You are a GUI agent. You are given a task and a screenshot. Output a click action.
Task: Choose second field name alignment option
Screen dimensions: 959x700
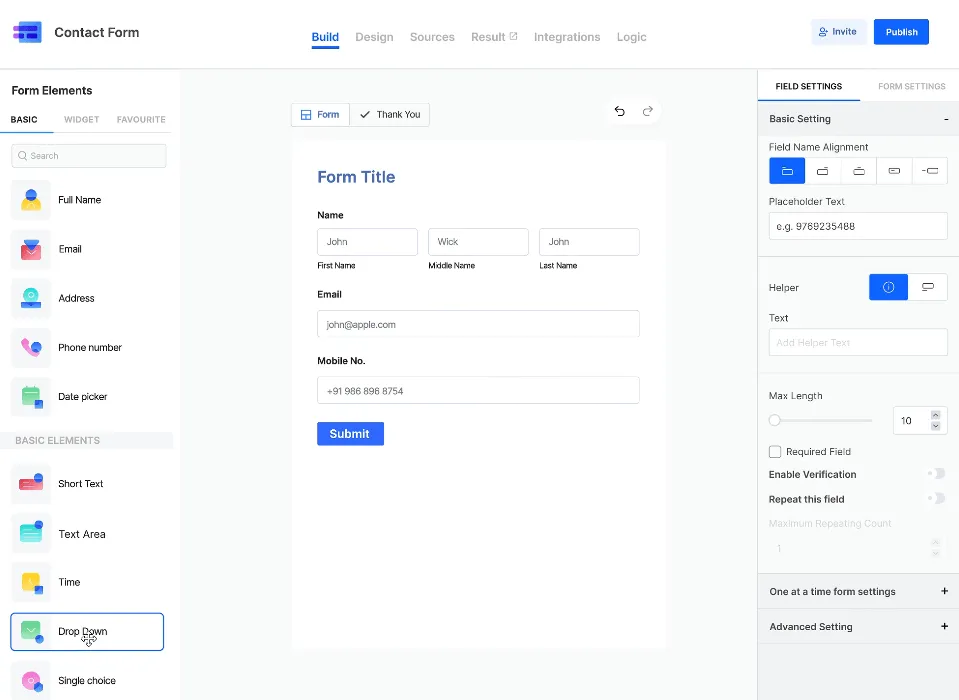[x=823, y=171]
